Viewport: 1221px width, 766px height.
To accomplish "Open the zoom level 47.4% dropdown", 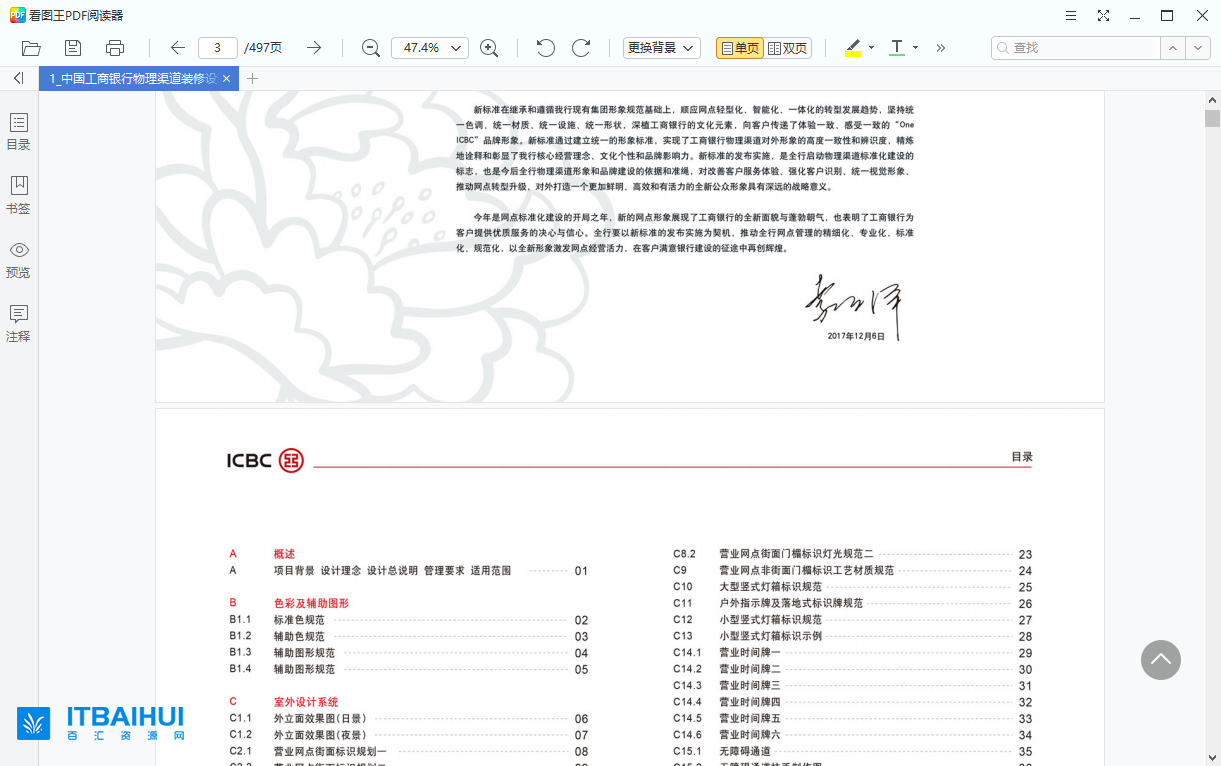I will tap(430, 48).
